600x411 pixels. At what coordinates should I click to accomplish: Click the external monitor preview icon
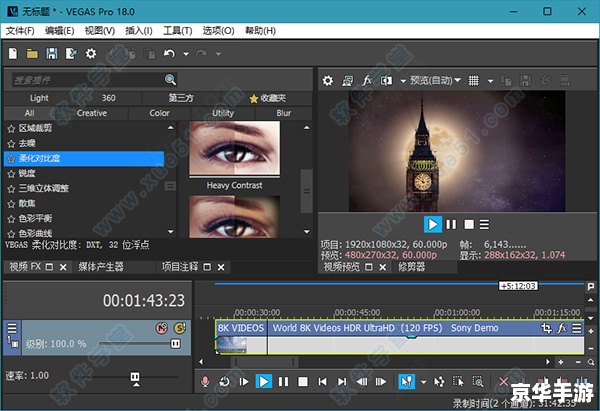click(x=347, y=81)
